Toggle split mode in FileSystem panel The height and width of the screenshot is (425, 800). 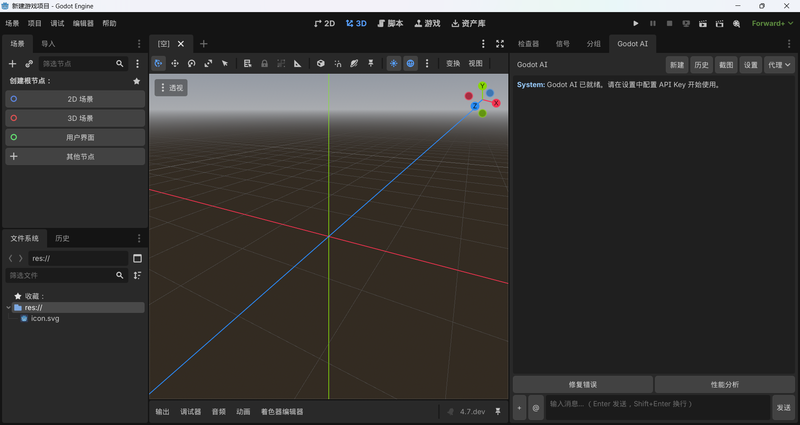click(137, 258)
